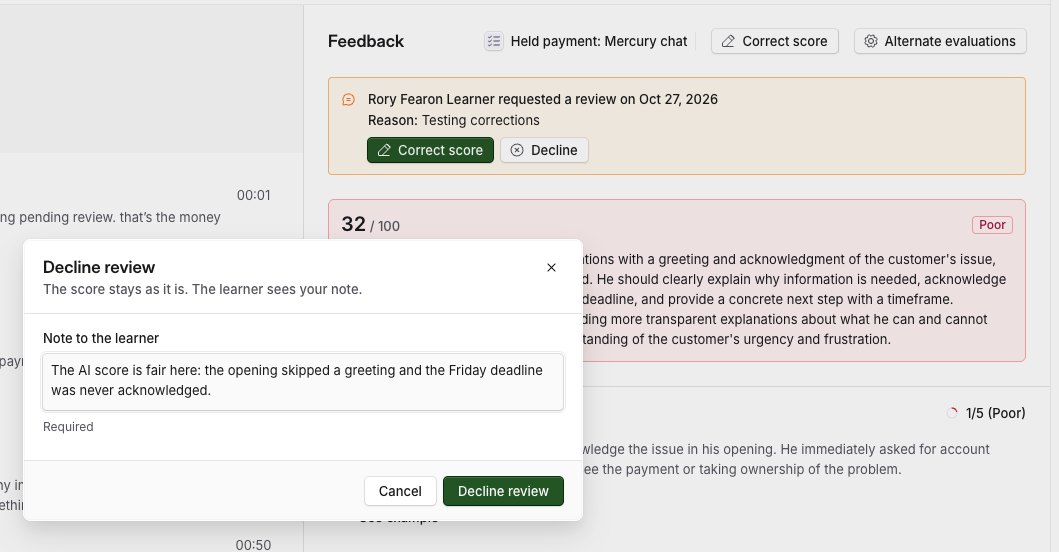
Task: Click the 00:01 transcript timestamp
Action: point(253,195)
